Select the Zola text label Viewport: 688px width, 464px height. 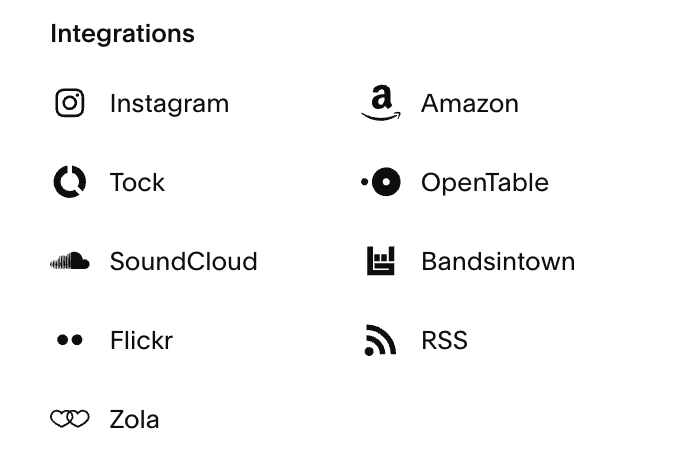(134, 419)
